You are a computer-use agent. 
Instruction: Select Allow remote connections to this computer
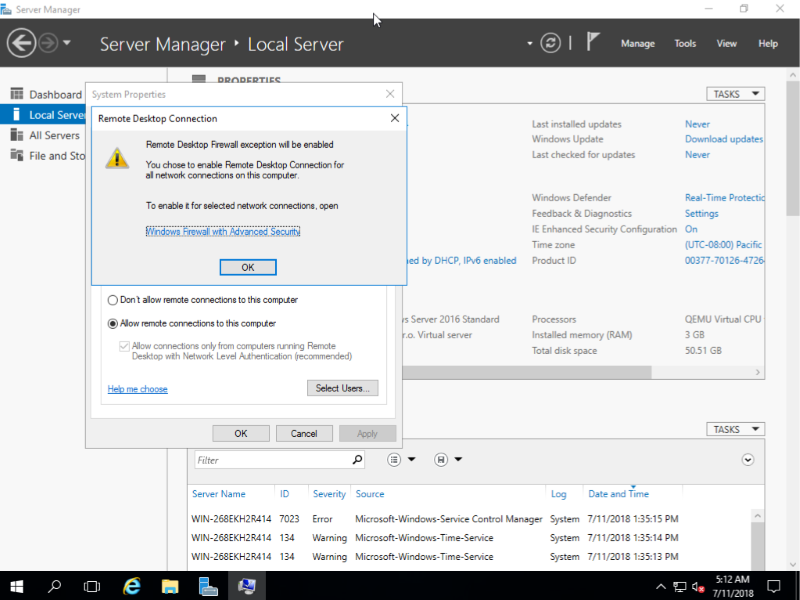[x=112, y=323]
